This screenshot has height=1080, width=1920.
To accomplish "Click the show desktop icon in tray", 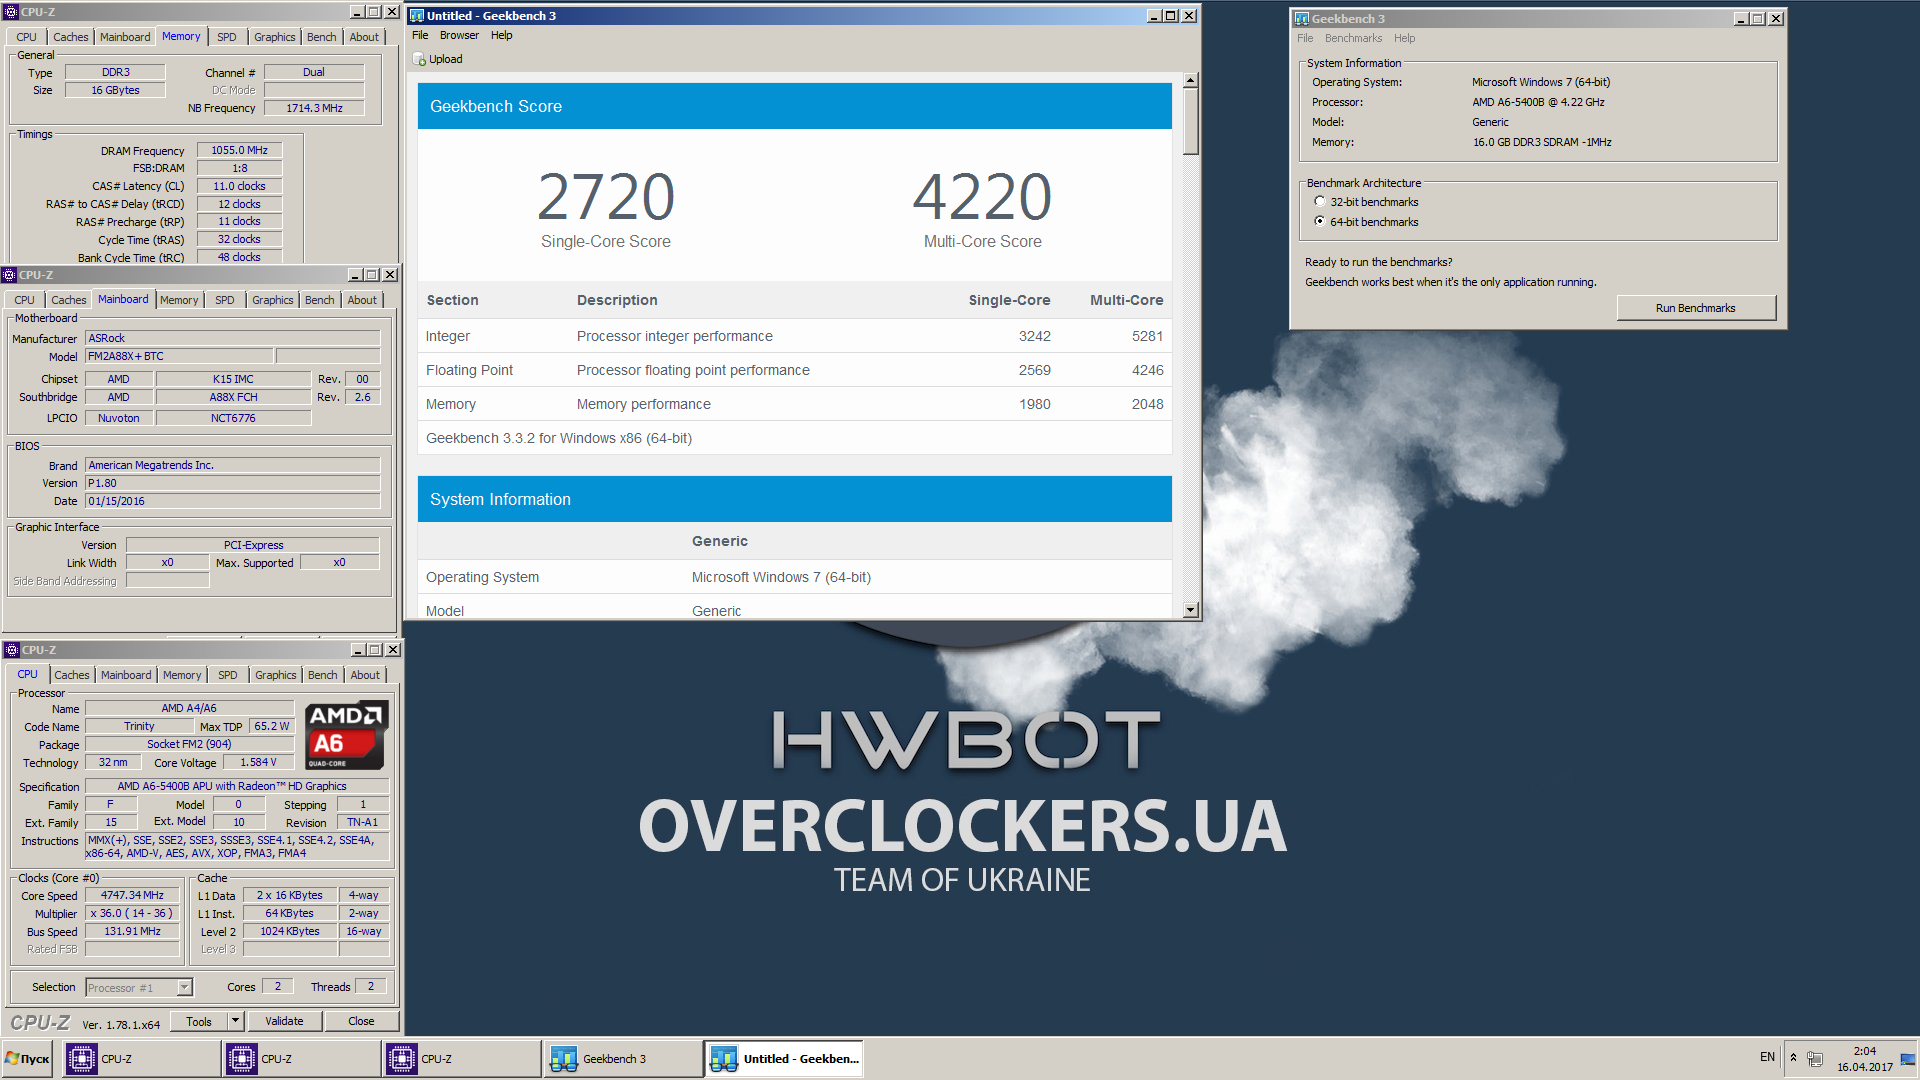I will click(1908, 1058).
